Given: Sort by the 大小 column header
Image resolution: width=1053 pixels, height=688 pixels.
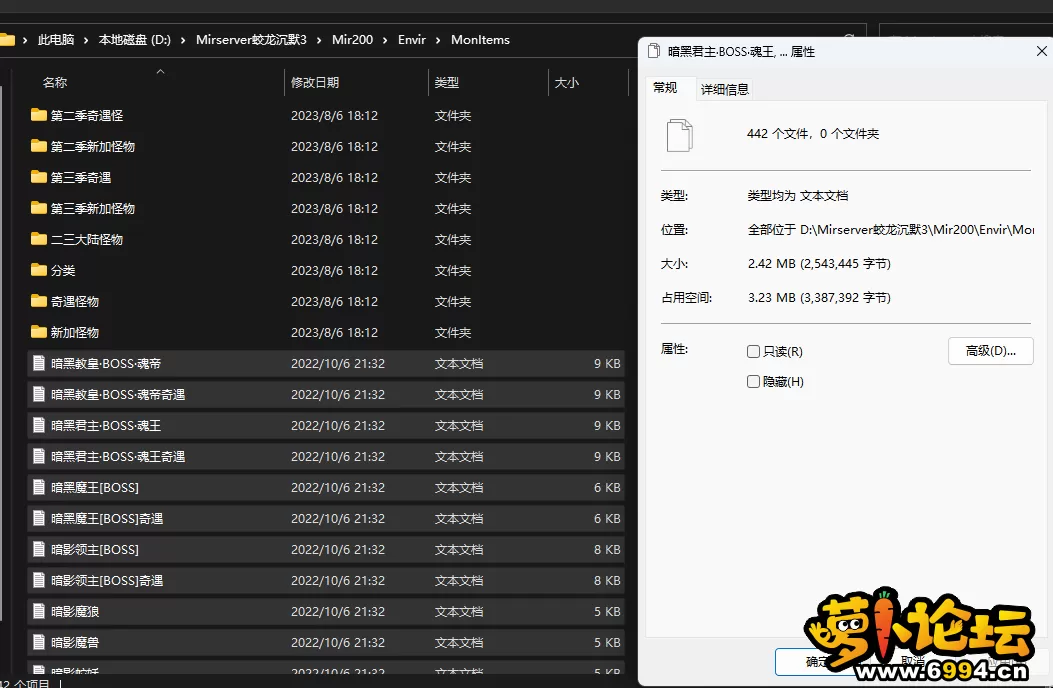Looking at the screenshot, I should click(566, 83).
